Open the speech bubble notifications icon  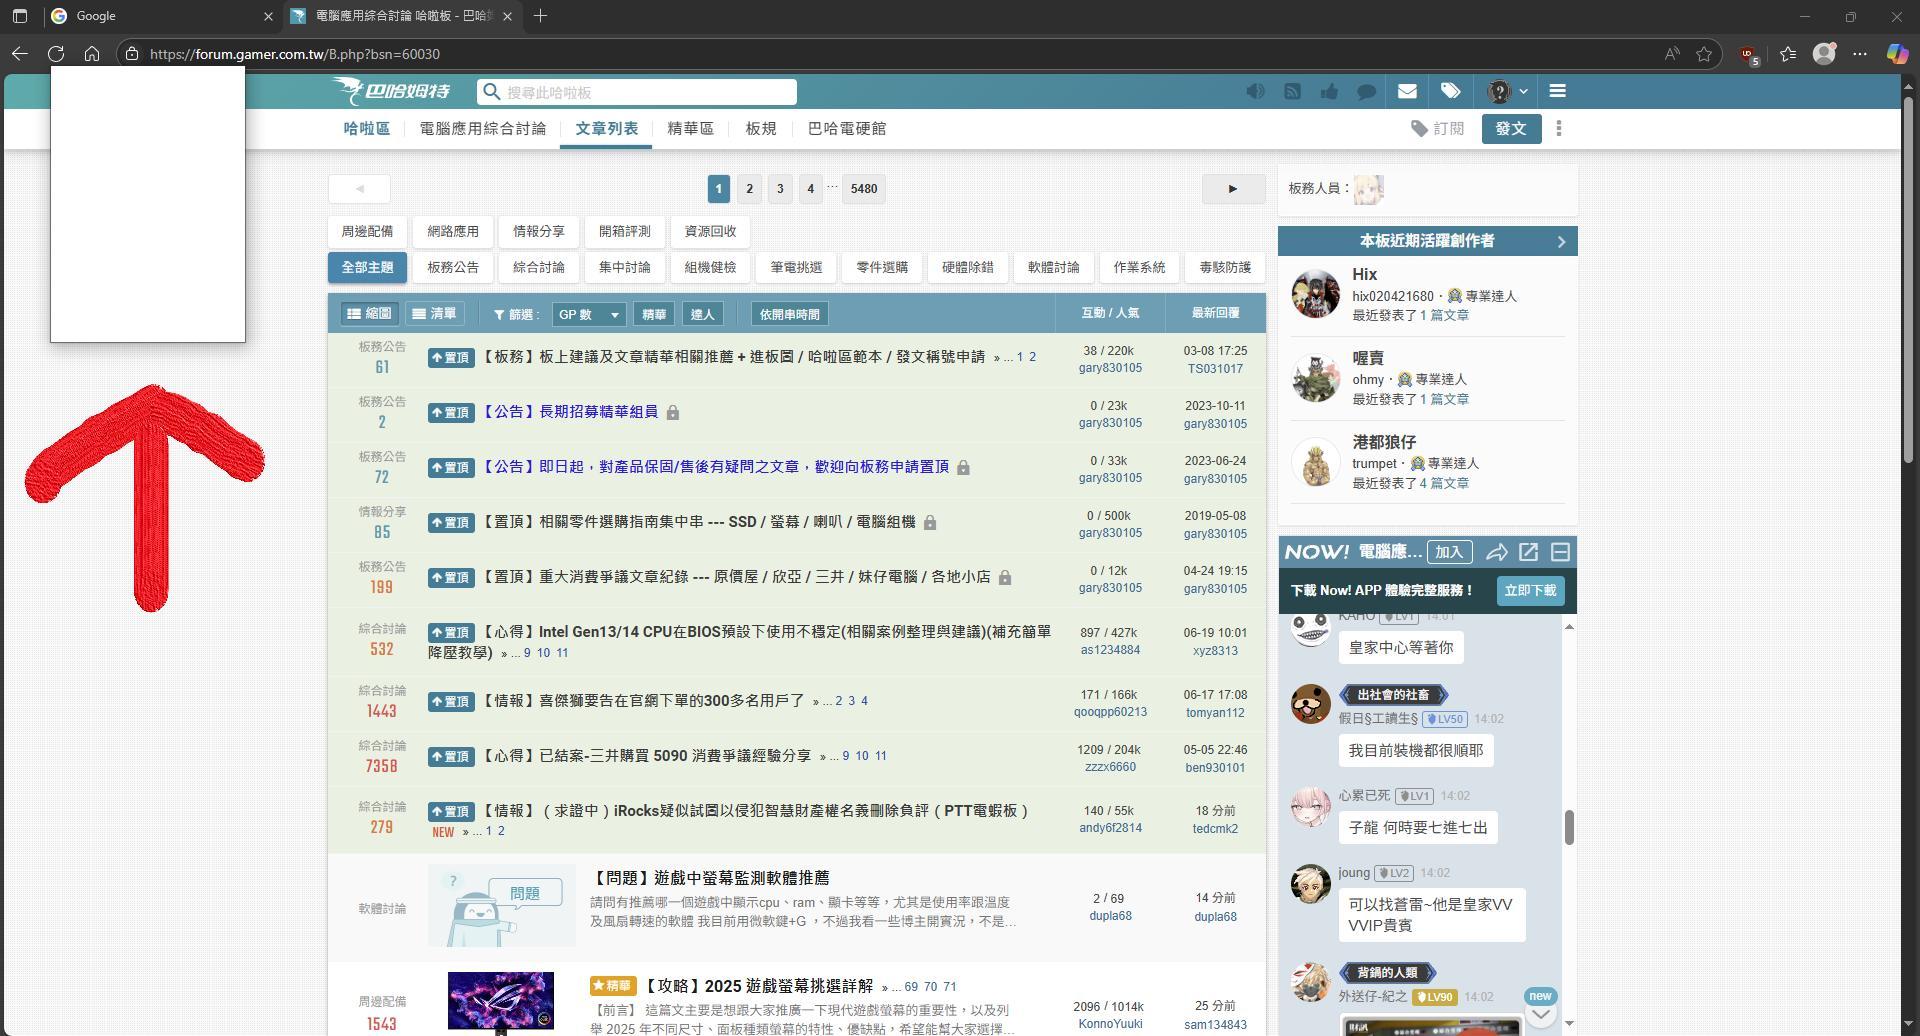(x=1366, y=91)
